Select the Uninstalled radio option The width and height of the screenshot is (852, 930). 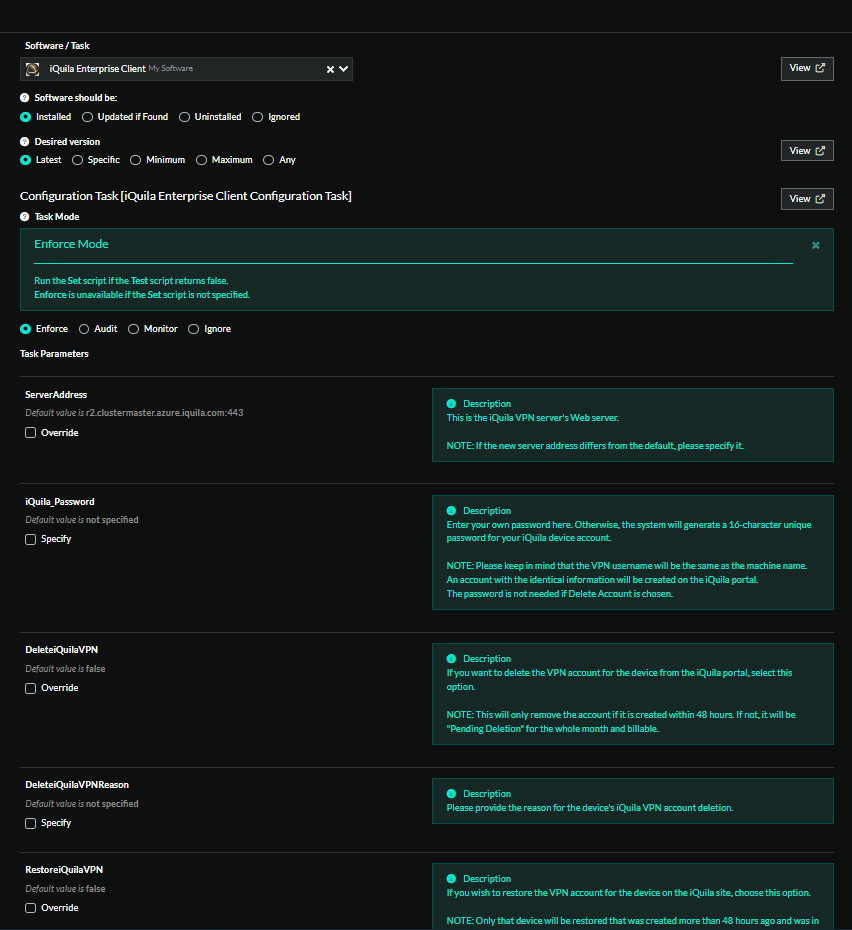pyautogui.click(x=184, y=117)
